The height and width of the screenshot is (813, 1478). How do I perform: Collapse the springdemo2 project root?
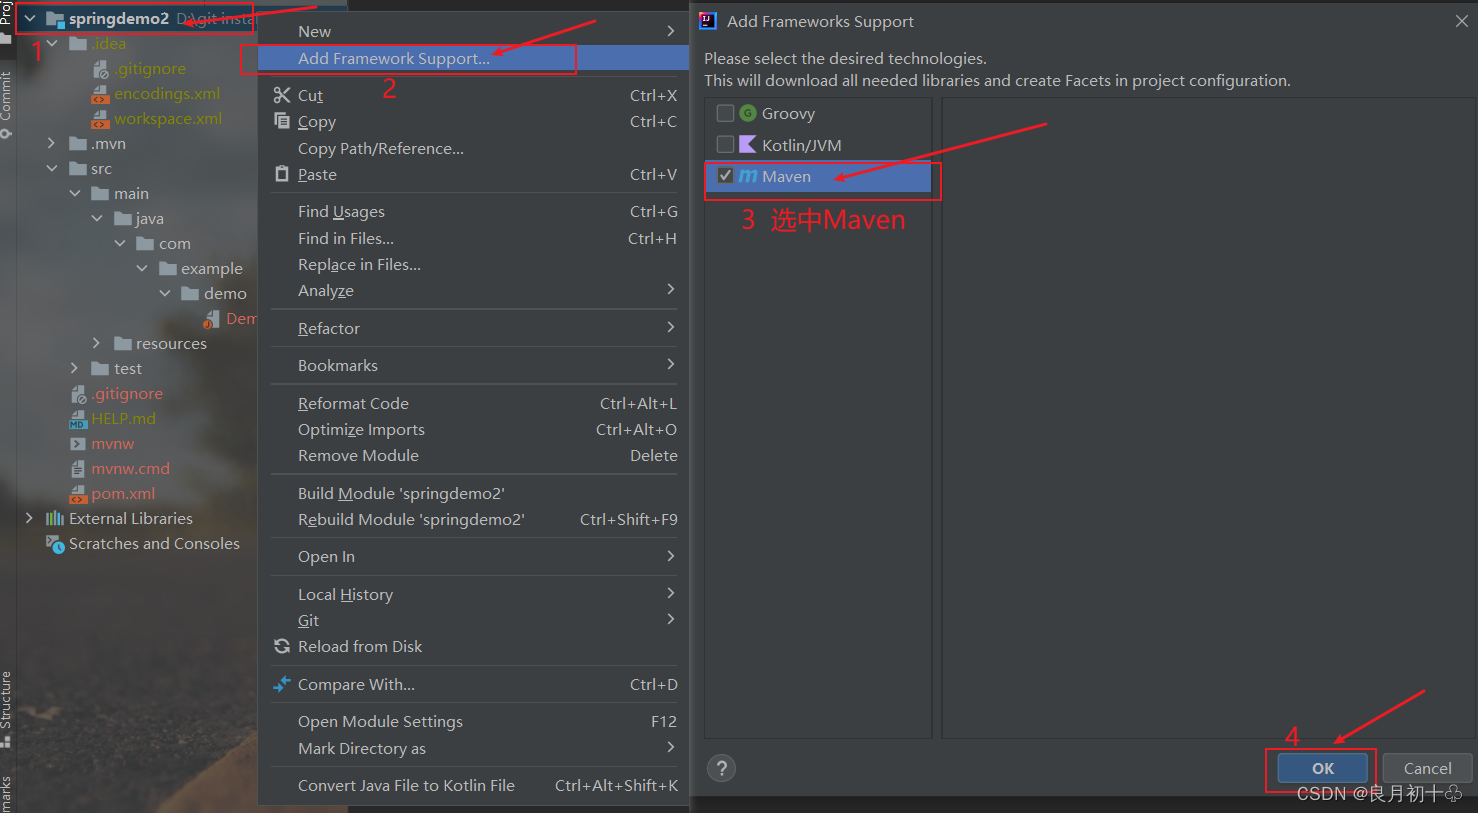(x=30, y=18)
